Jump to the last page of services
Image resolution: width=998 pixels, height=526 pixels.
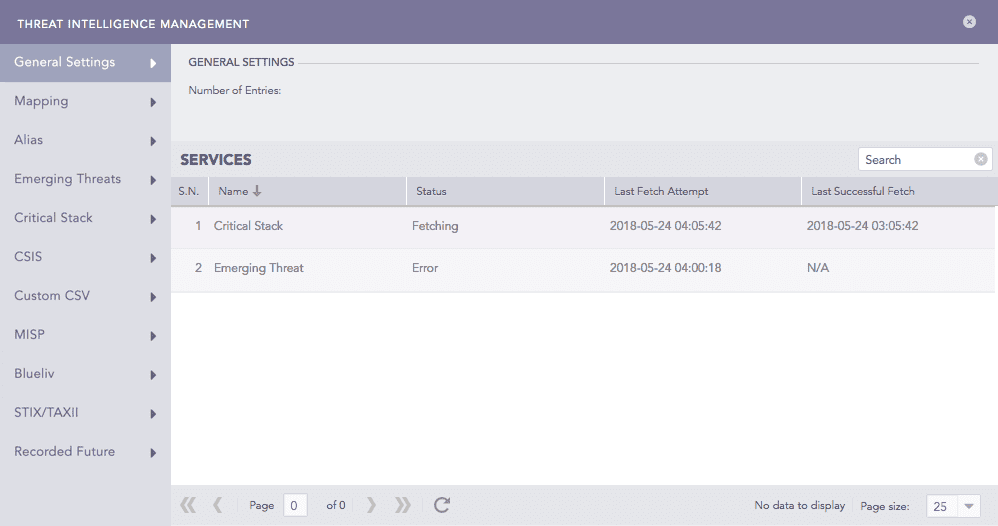[402, 505]
